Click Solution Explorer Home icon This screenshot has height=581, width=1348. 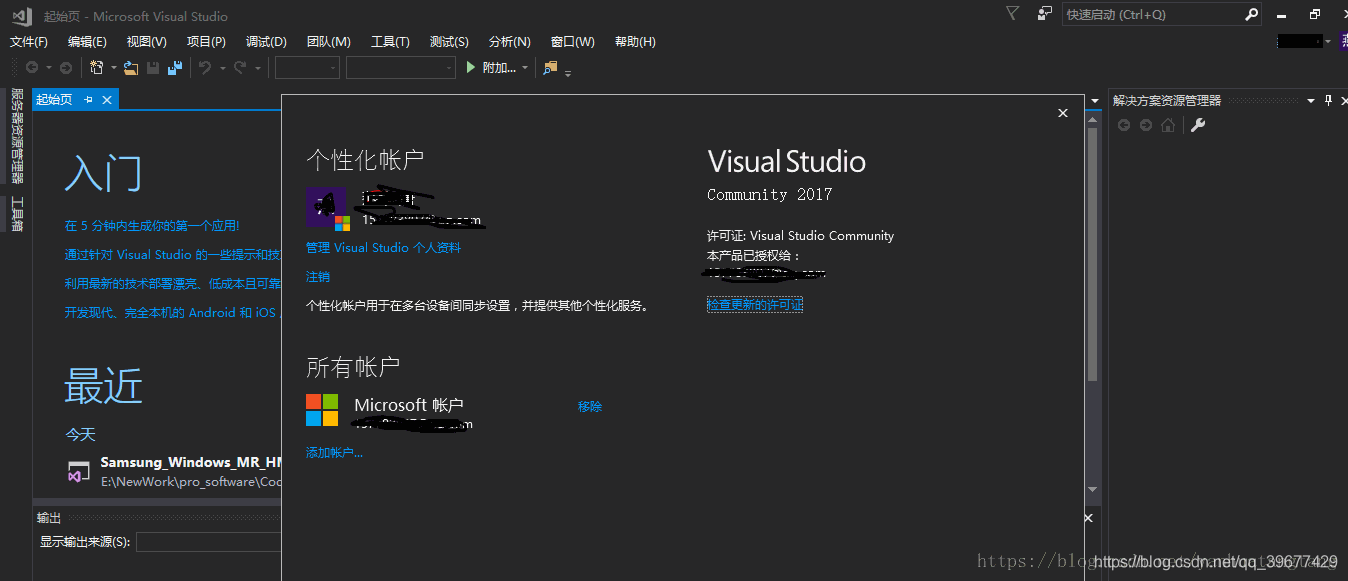point(1168,125)
